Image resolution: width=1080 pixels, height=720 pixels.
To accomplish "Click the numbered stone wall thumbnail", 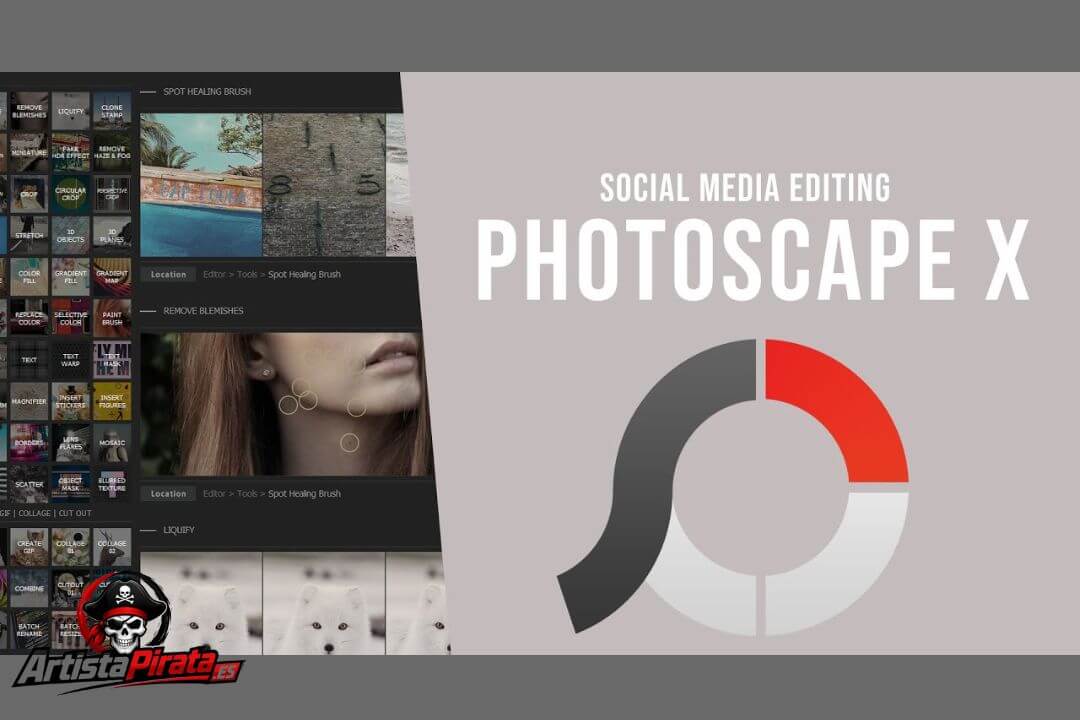I will pyautogui.click(x=324, y=185).
